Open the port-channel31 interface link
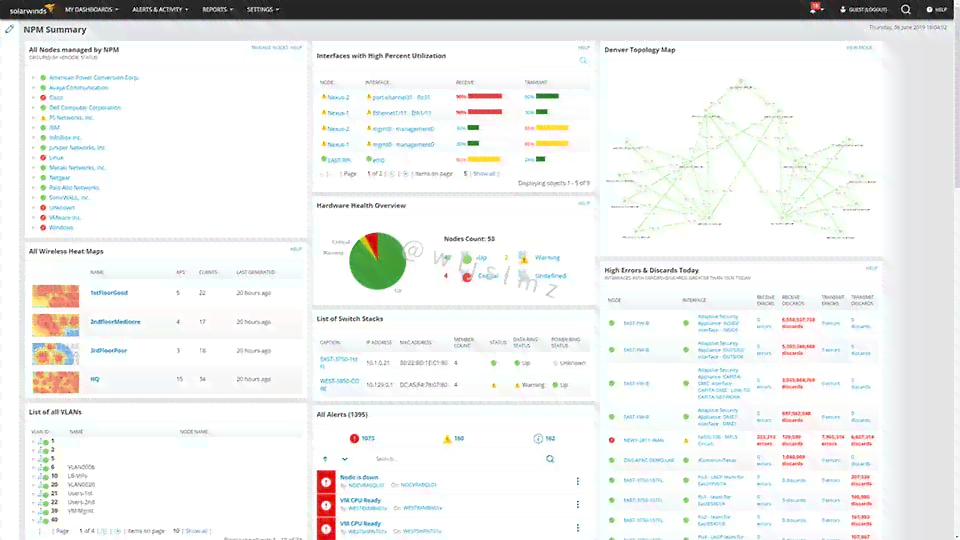 pos(401,97)
